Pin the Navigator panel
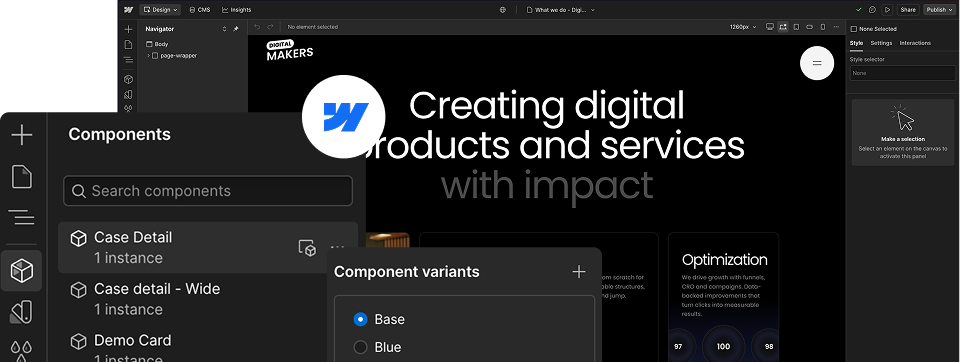The image size is (960, 362). [x=236, y=29]
